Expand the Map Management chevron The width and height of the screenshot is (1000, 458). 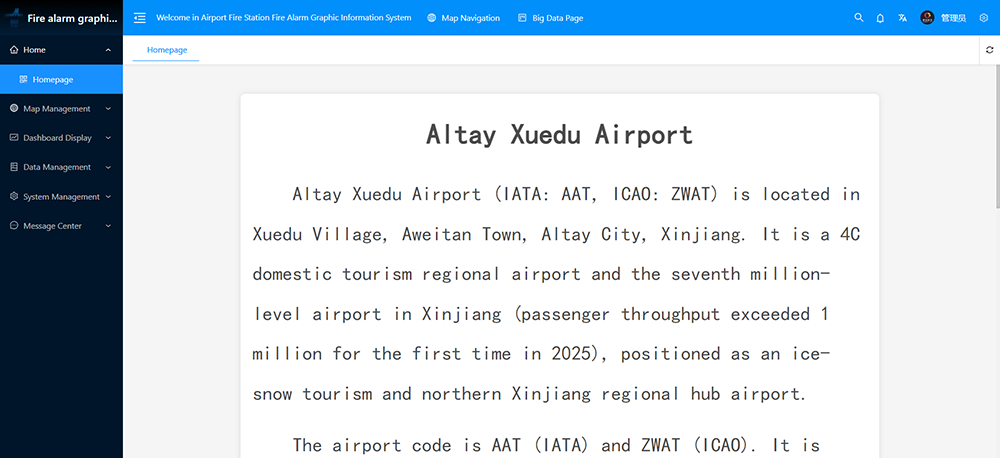[x=108, y=108]
